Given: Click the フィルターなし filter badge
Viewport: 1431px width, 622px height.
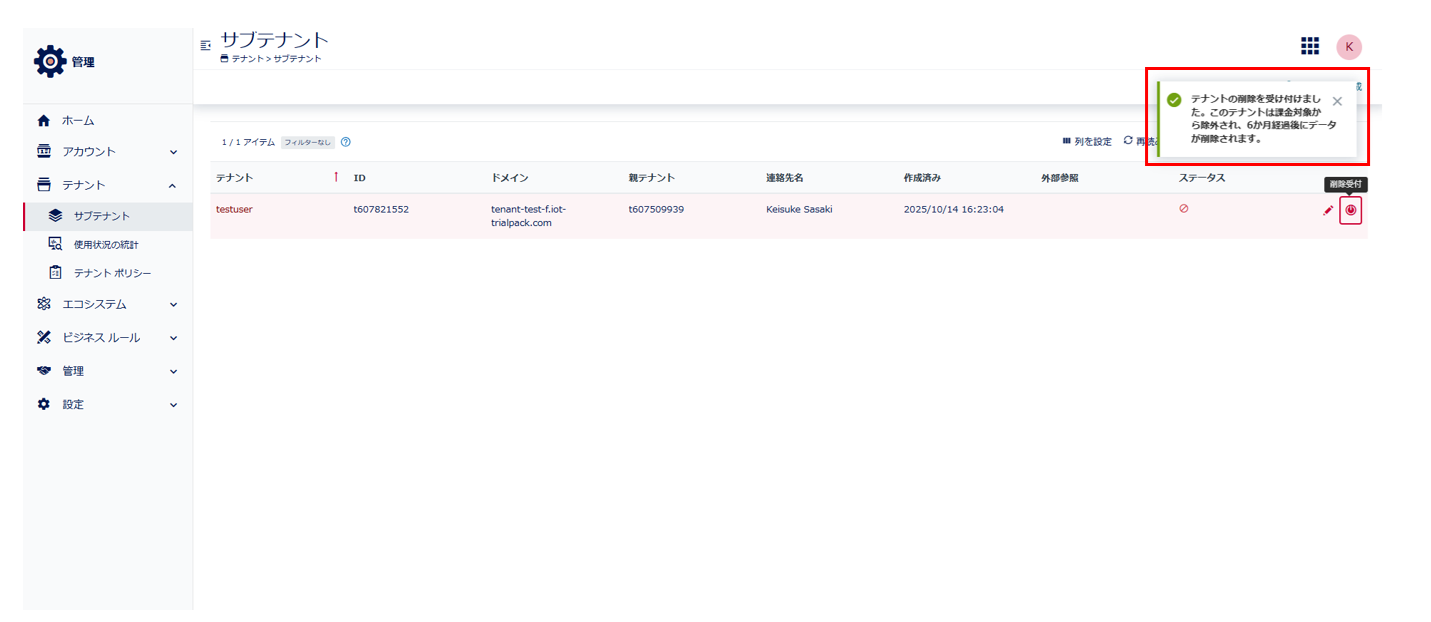Looking at the screenshot, I should [307, 142].
